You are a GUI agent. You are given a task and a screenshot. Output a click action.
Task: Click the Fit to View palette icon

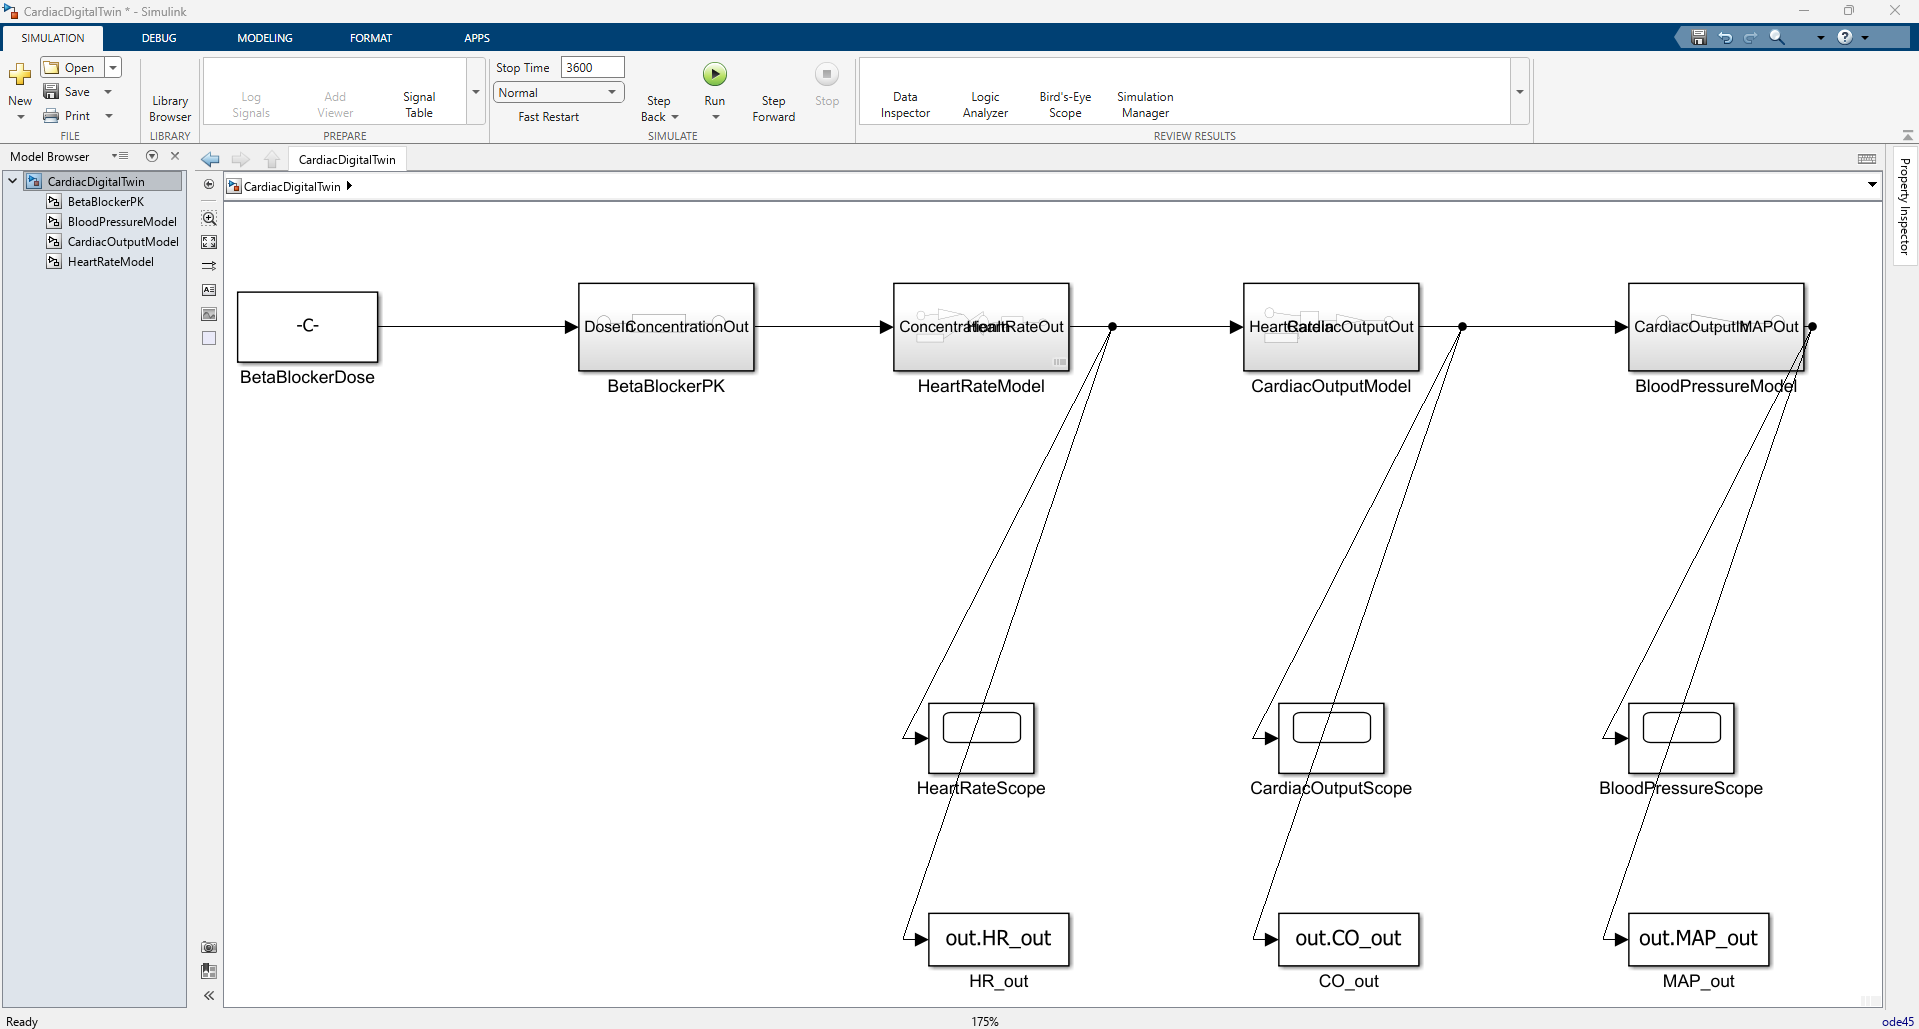click(x=209, y=242)
